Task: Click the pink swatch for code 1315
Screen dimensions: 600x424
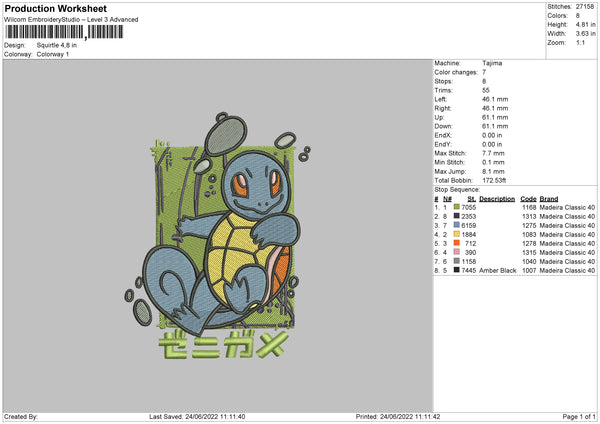Action: tap(457, 252)
